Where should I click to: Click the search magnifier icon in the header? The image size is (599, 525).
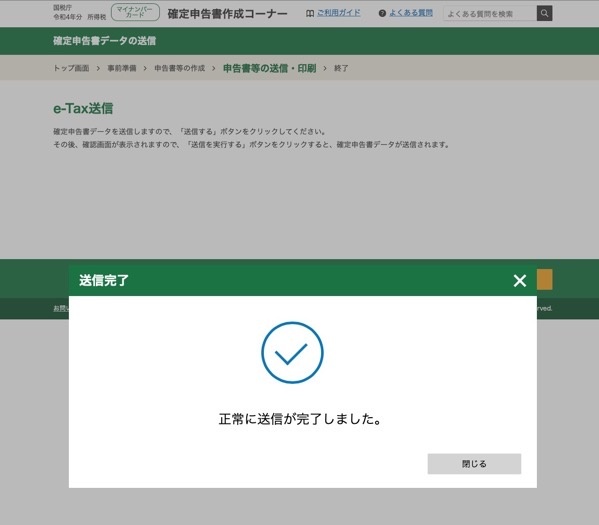[544, 13]
